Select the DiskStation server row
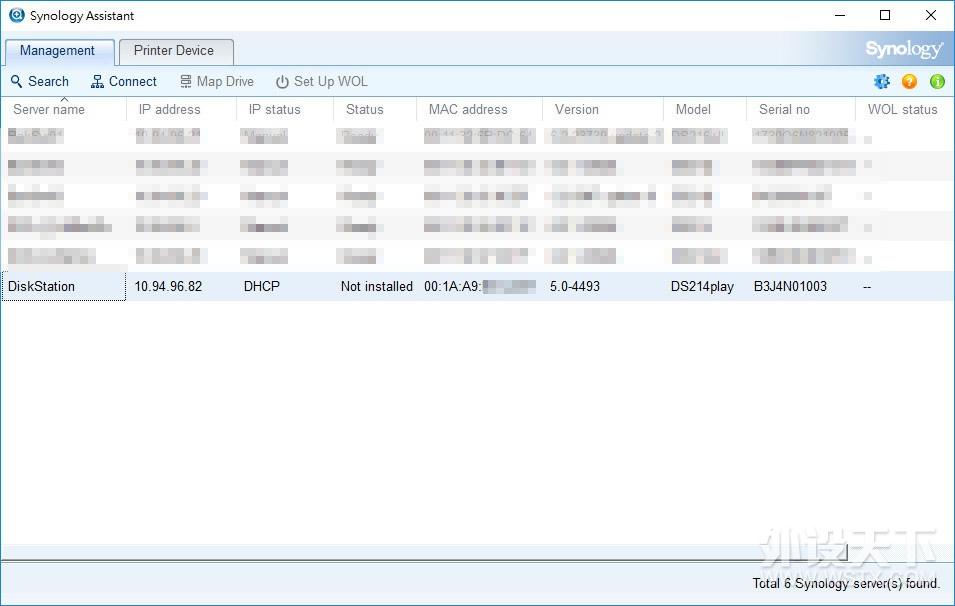The image size is (955, 606). [478, 286]
